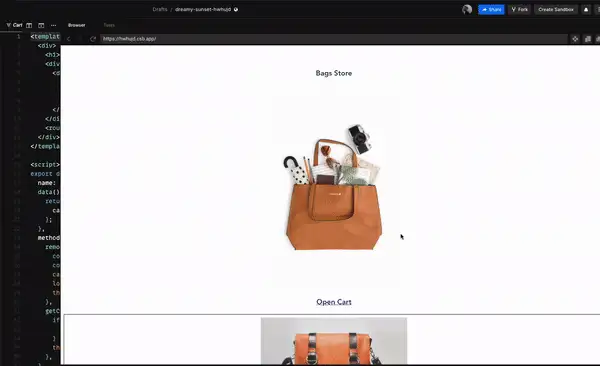This screenshot has width=600, height=366.
Task: Click the split editor icon next to Cart tab
Action: point(29,25)
